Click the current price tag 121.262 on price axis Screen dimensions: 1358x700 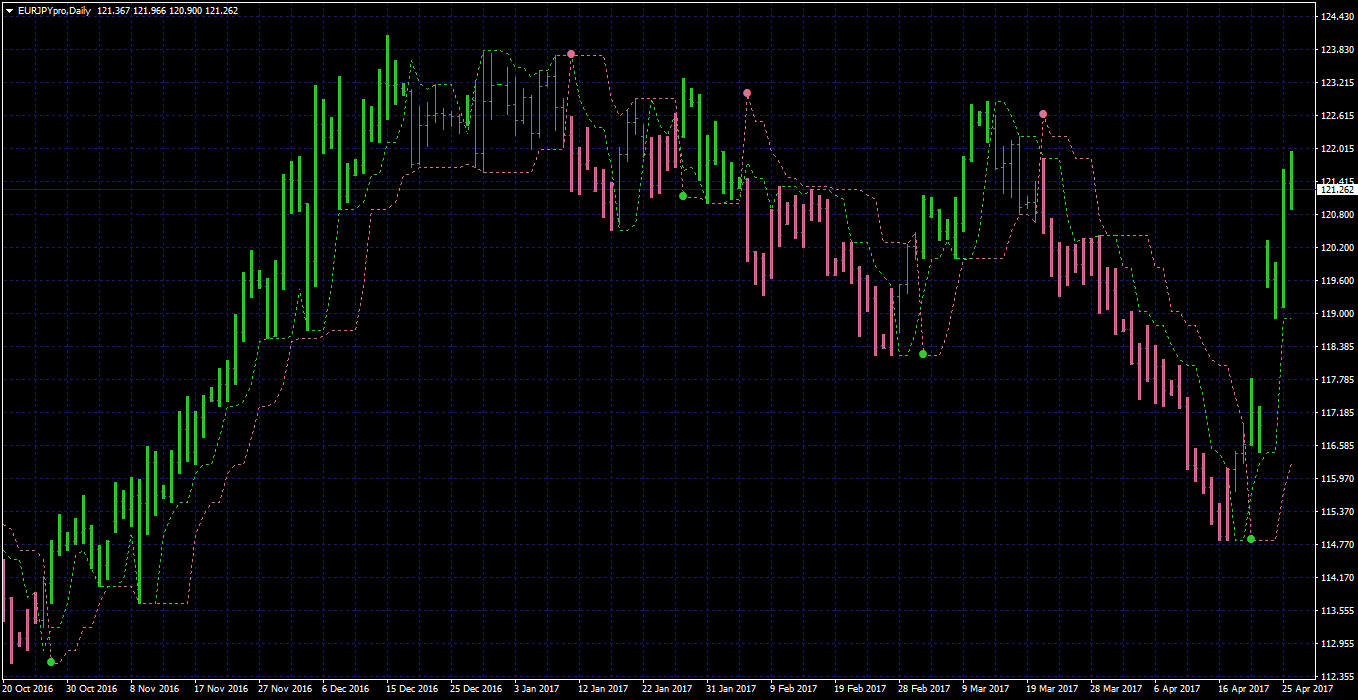click(1336, 189)
